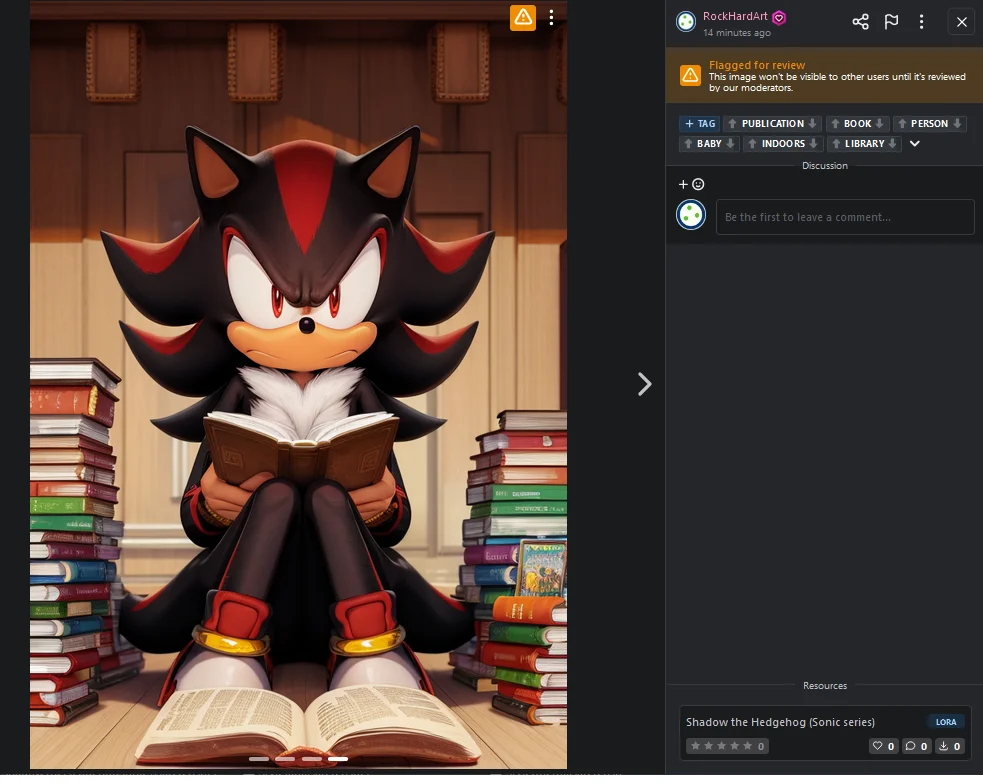Viewport: 983px width, 783px height.
Task: Click the star rating on the resource card
Action: pos(727,747)
